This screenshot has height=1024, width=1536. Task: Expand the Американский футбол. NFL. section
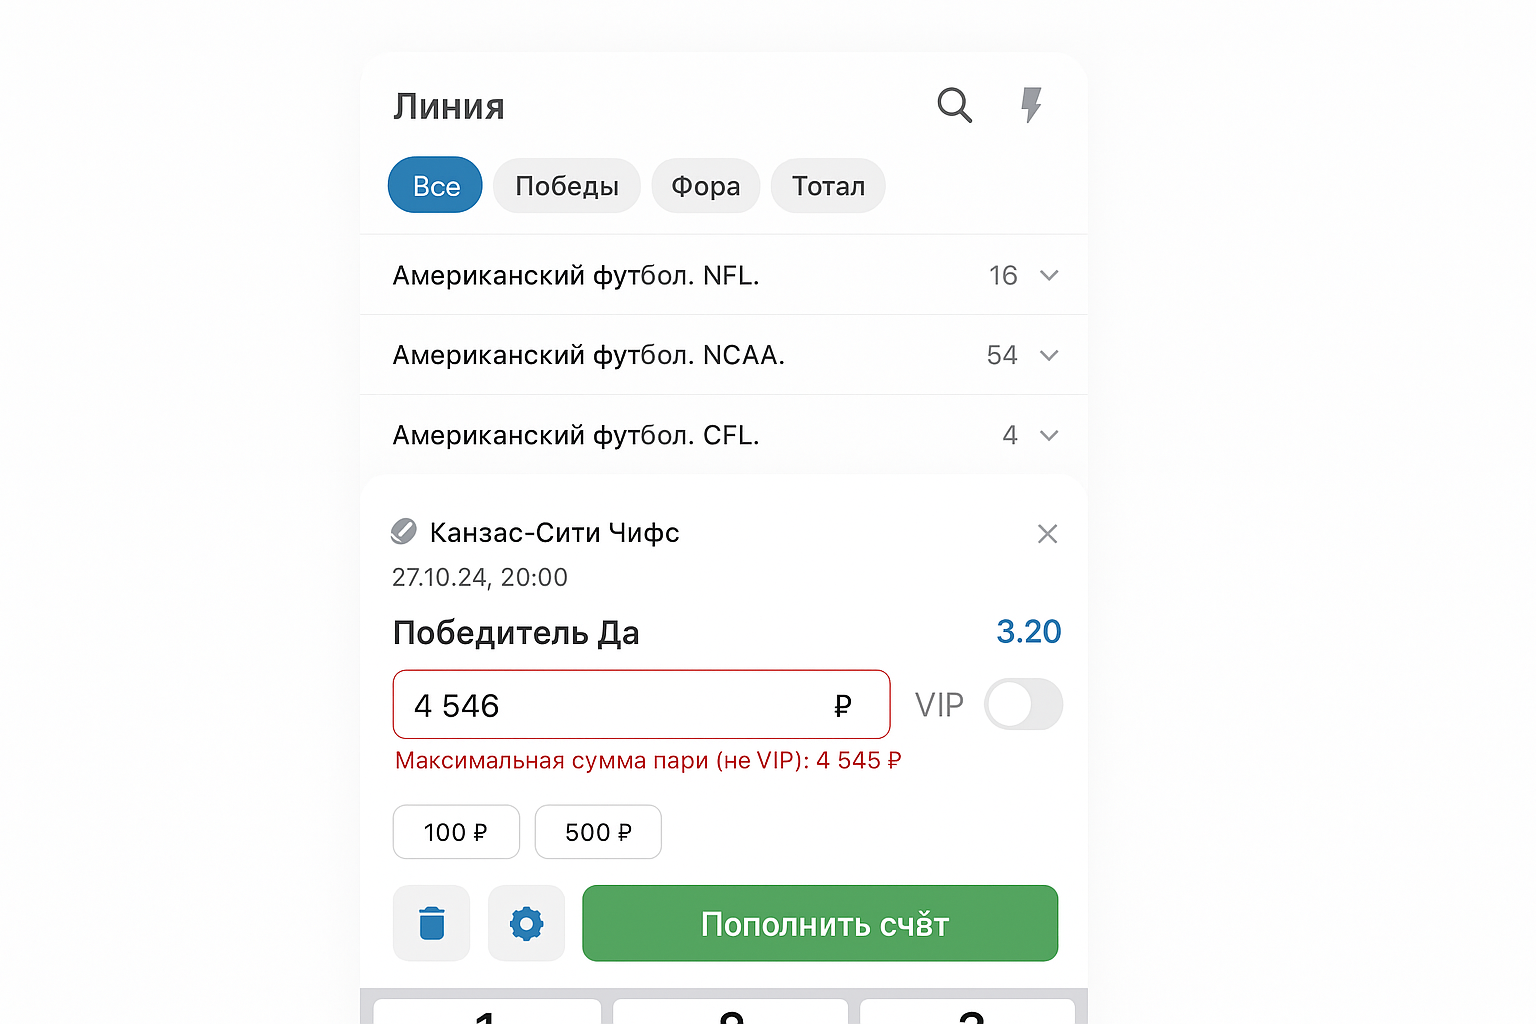[1048, 275]
